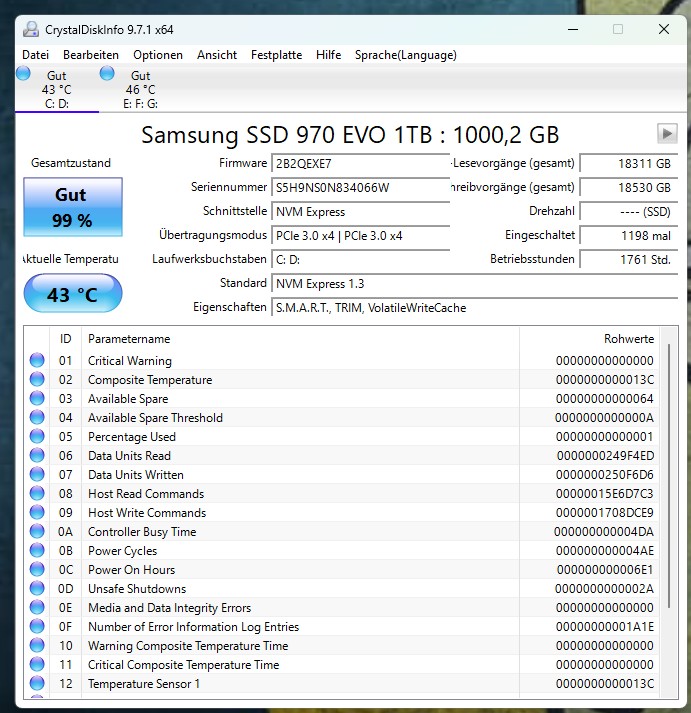Click the status orb of Media and Data Integrity Errors
The width and height of the screenshot is (691, 713).
coord(37,608)
